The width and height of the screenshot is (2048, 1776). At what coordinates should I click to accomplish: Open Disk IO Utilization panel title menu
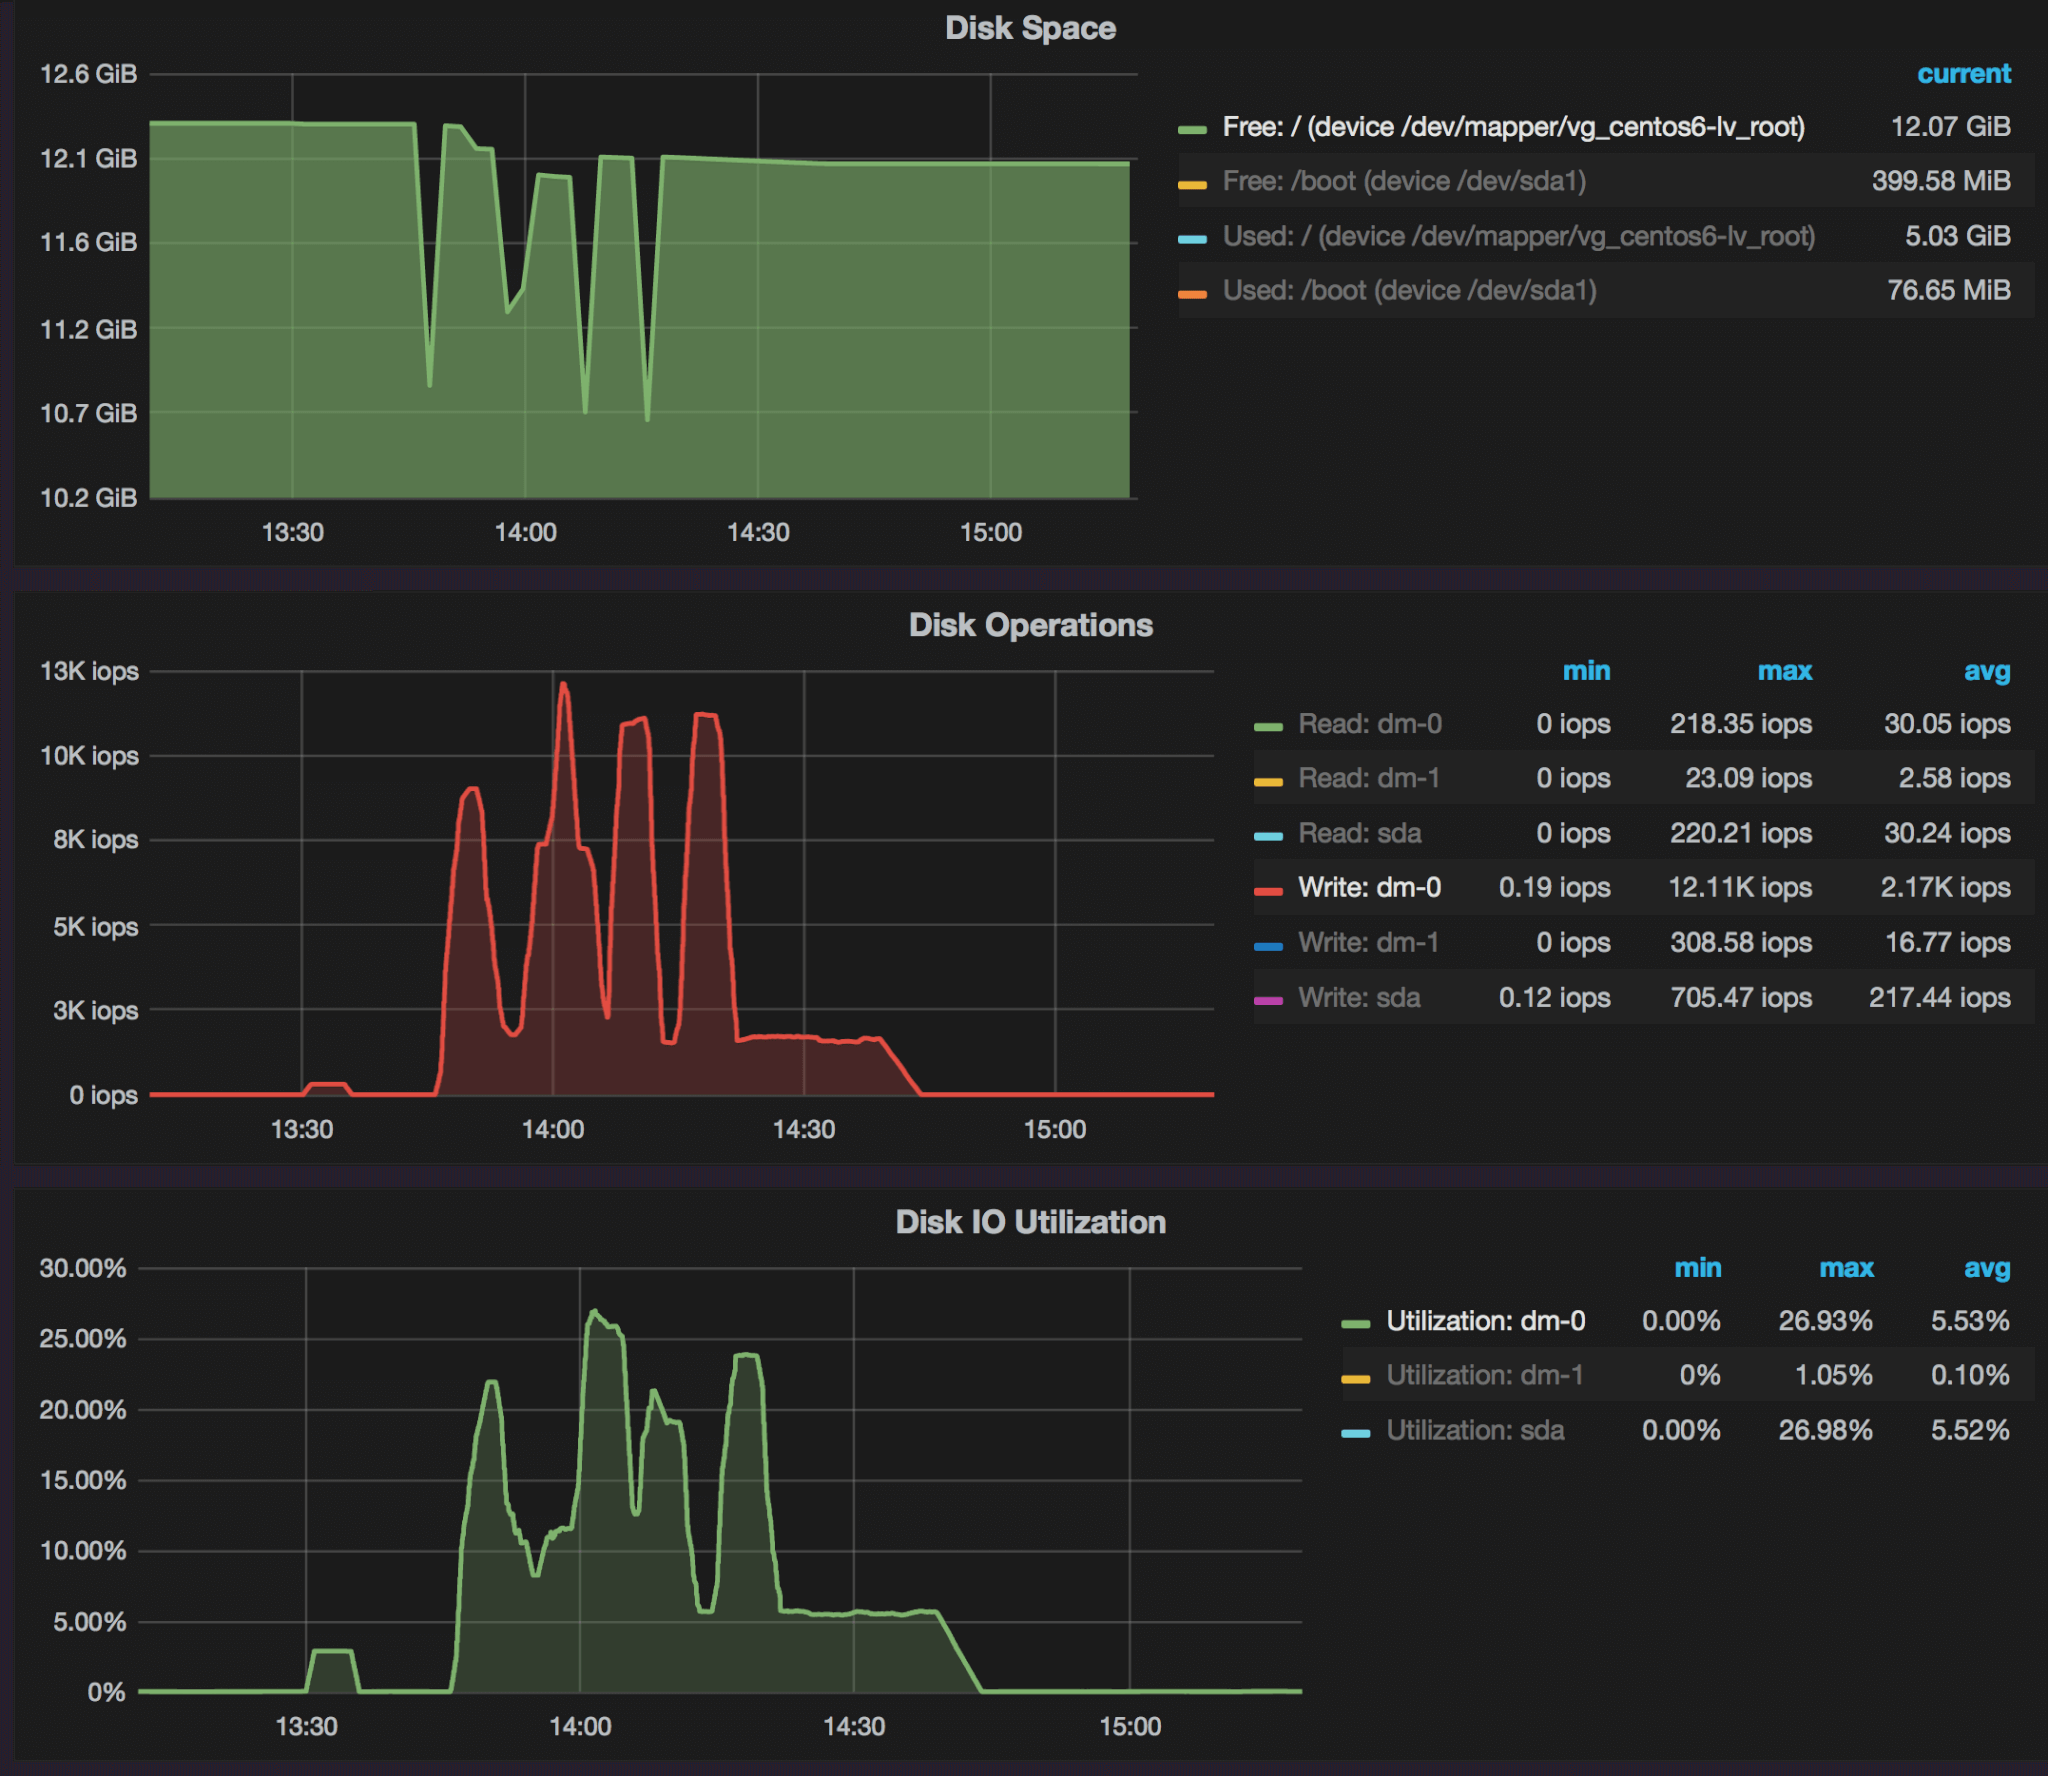tap(1030, 1222)
